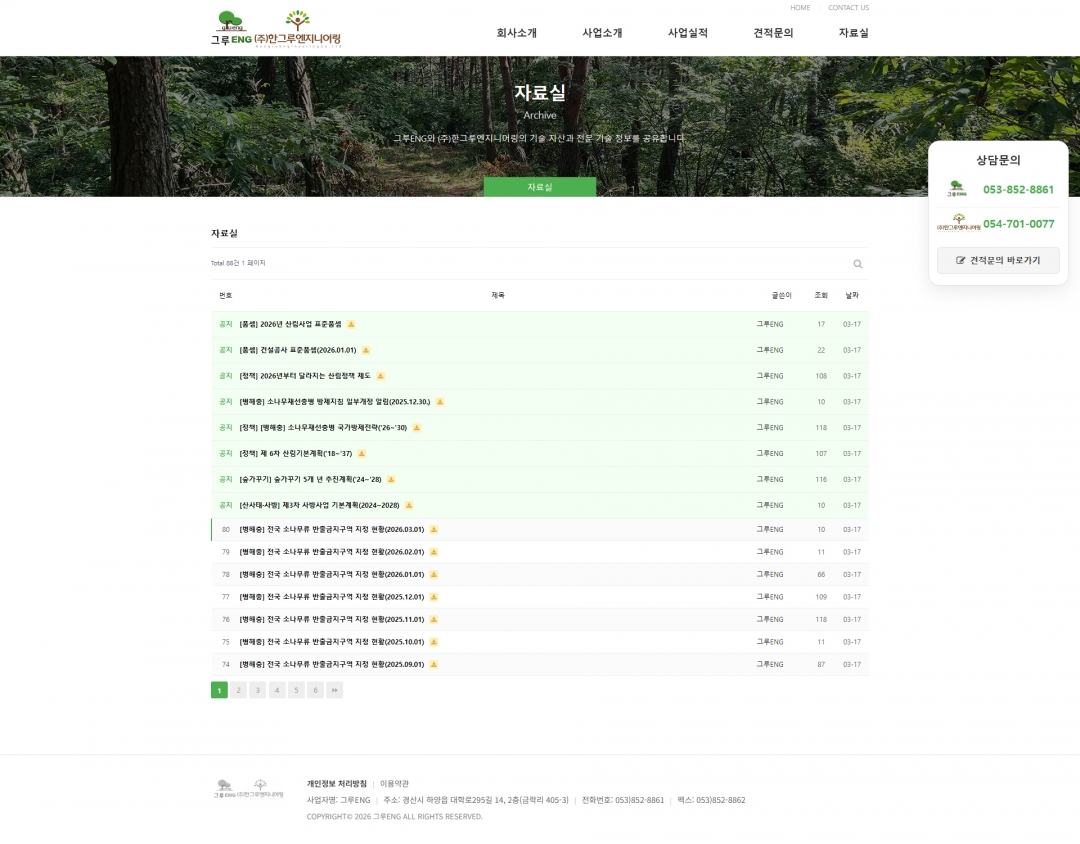
Task: Click attachment icon next to 제 6차 산림기본계획
Action: 362,453
